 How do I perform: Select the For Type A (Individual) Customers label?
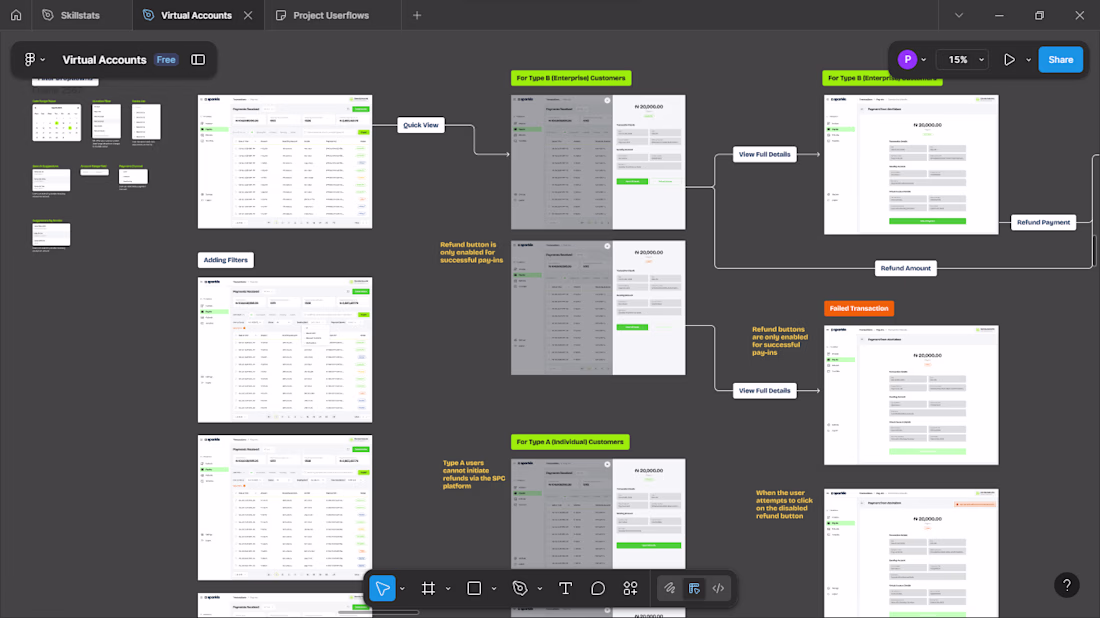click(570, 442)
